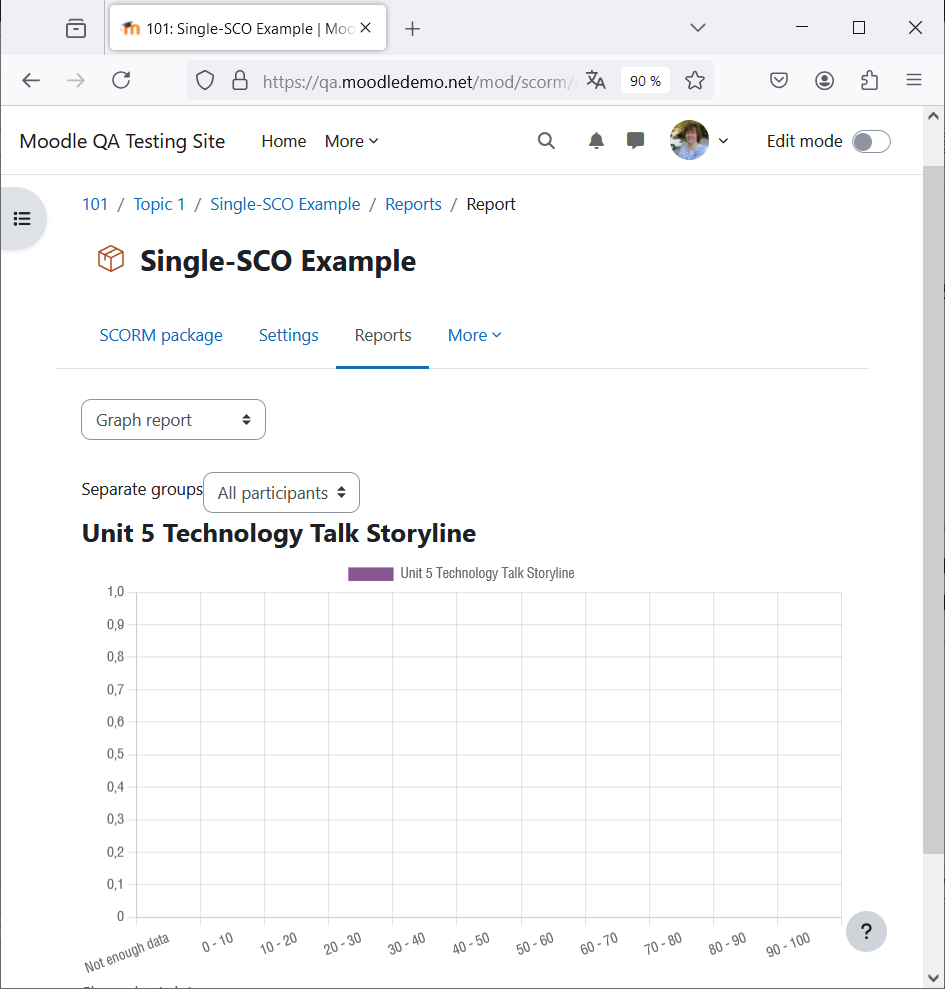Maximize the browser window

(859, 27)
